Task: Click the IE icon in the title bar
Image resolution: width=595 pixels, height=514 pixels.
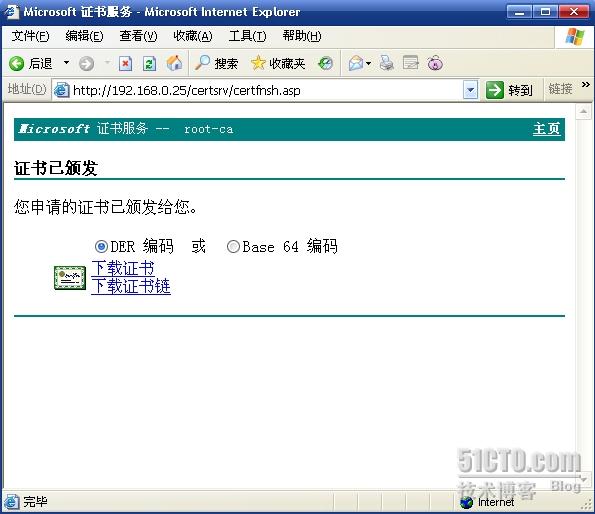Action: pyautogui.click(x=11, y=11)
